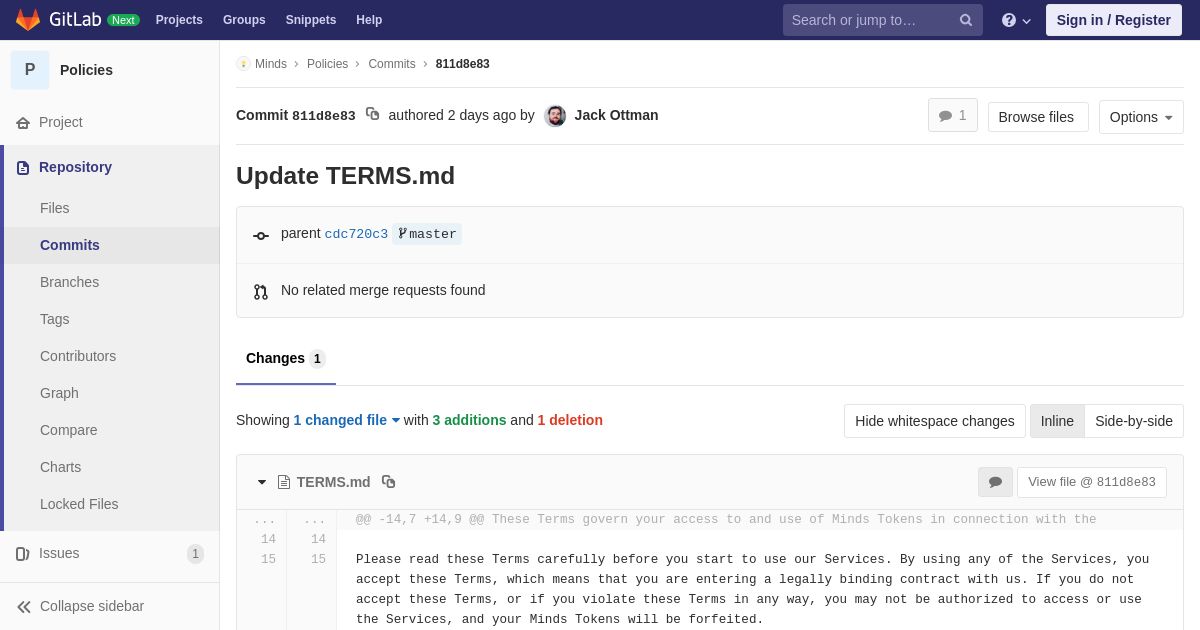Viewport: 1200px width, 630px height.
Task: Toggle comments for TERMS.md file
Action: pyautogui.click(x=995, y=482)
